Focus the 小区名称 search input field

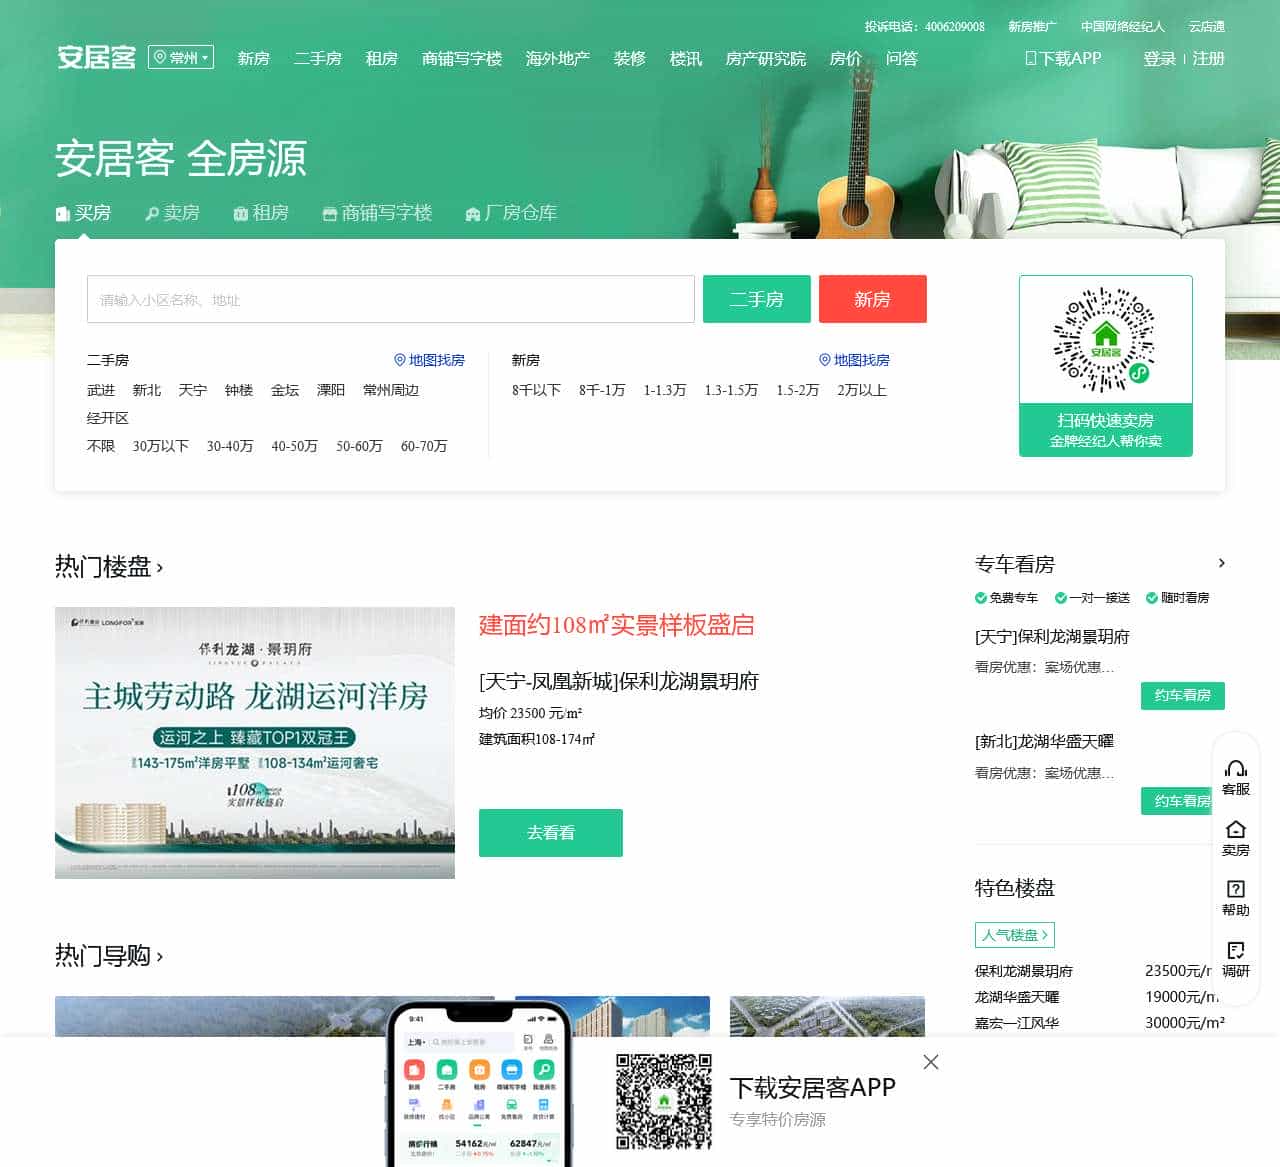(391, 299)
